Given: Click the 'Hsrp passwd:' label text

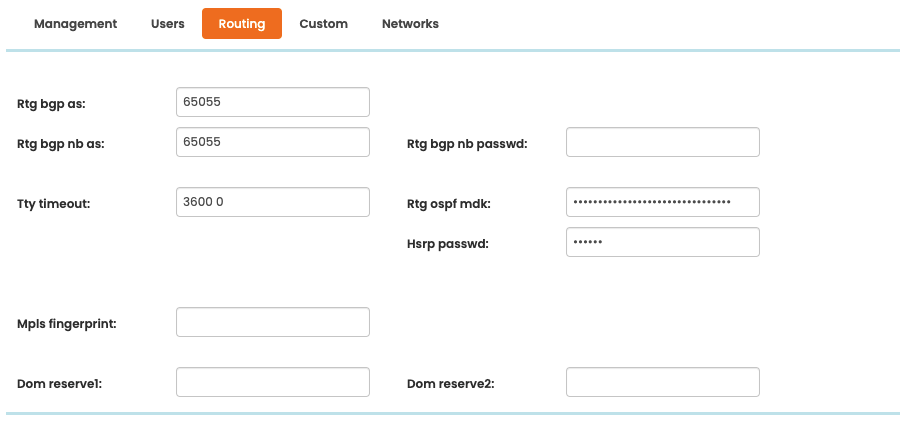Looking at the screenshot, I should 448,243.
